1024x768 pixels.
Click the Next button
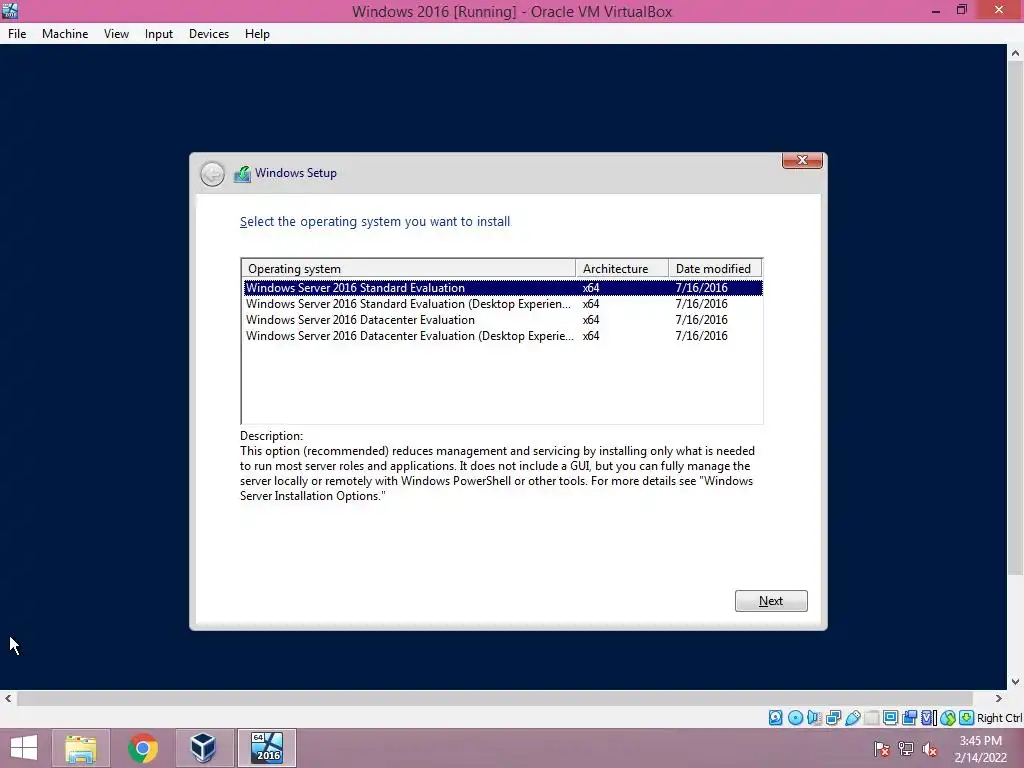click(x=771, y=601)
